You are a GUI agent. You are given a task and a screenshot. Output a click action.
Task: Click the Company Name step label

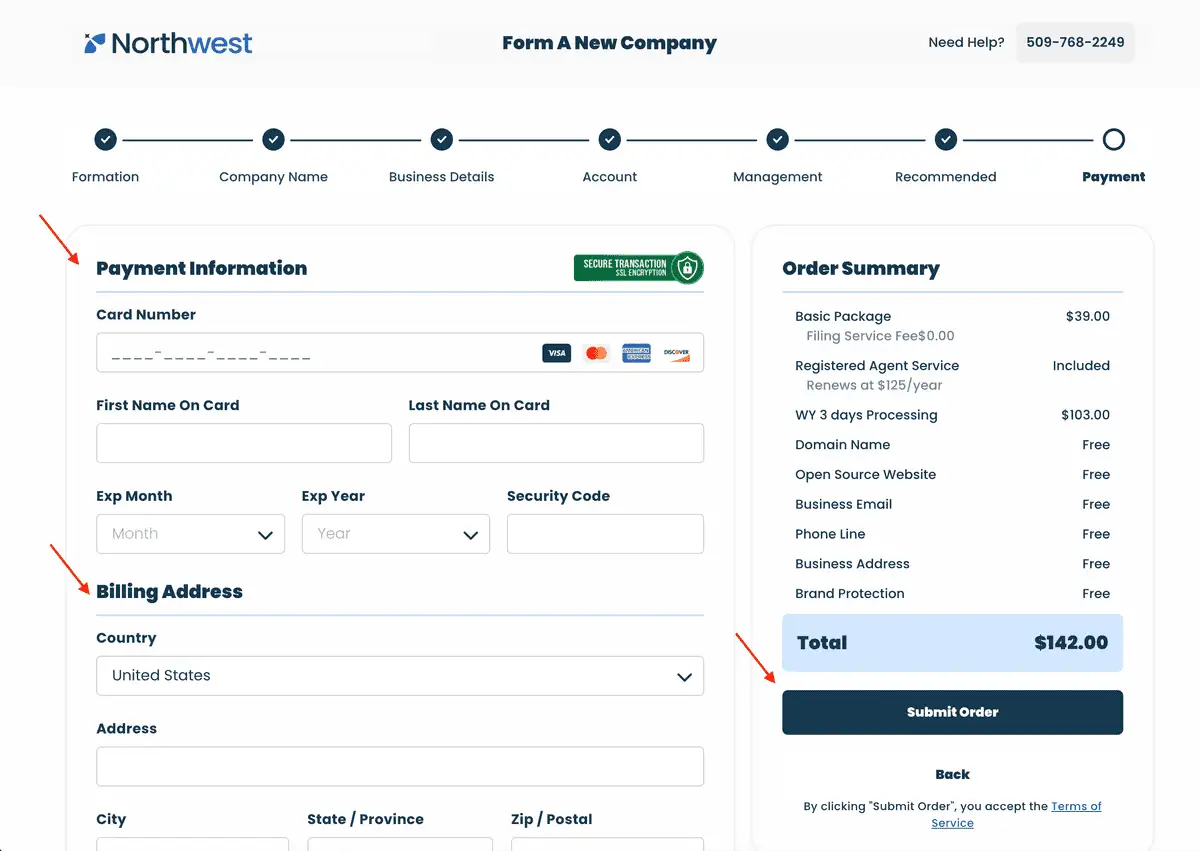pyautogui.click(x=273, y=177)
